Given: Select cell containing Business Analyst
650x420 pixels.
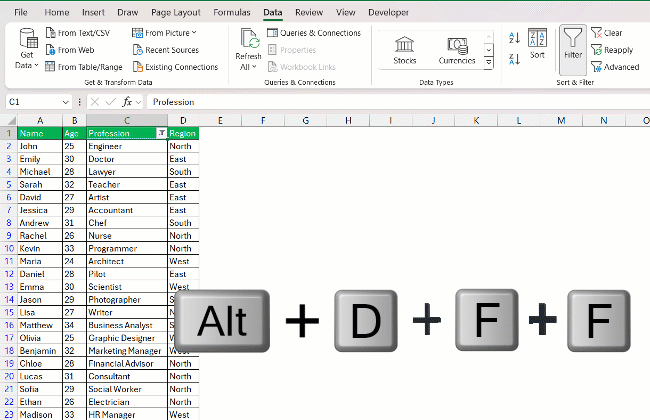Looking at the screenshot, I should tap(127, 325).
